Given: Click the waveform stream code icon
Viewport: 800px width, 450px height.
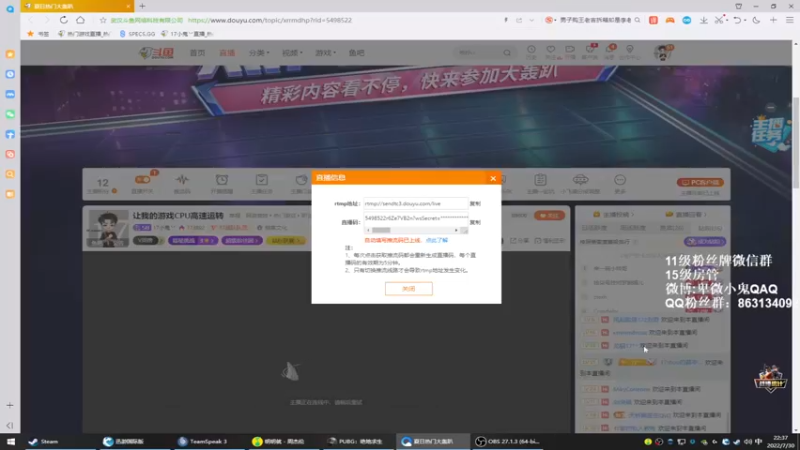Looking at the screenshot, I should pos(182,180).
